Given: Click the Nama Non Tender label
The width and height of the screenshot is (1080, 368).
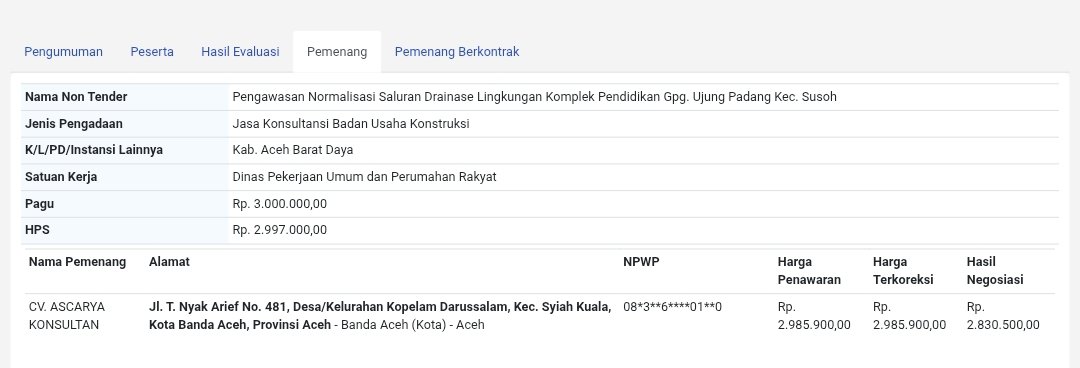Looking at the screenshot, I should 76,97.
